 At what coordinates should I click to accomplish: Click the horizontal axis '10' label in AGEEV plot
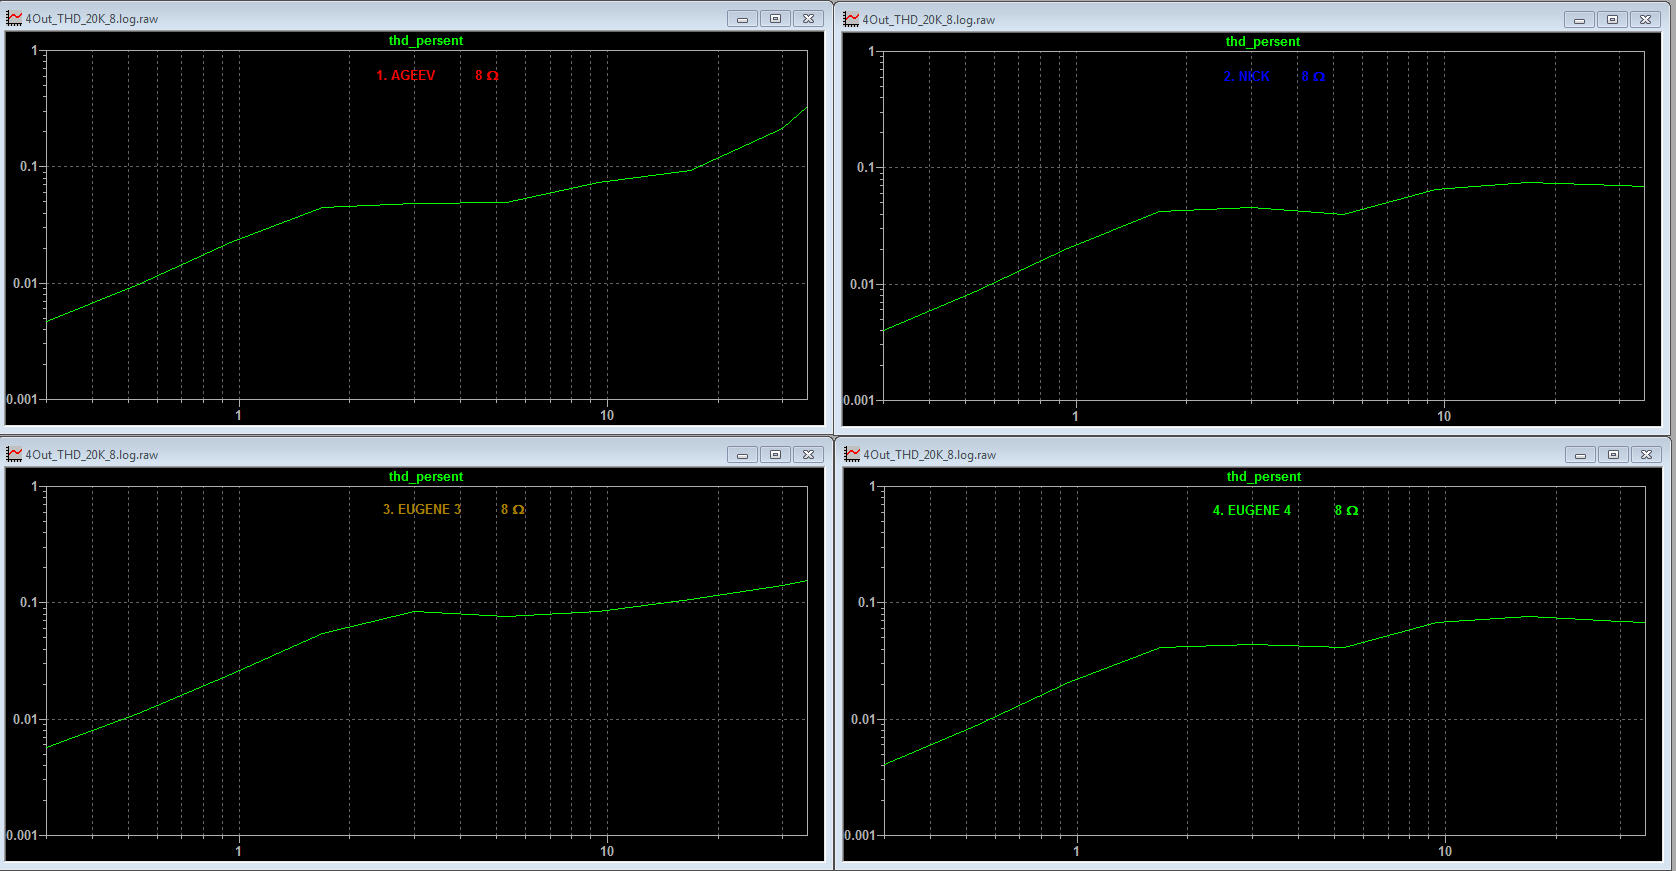click(607, 415)
